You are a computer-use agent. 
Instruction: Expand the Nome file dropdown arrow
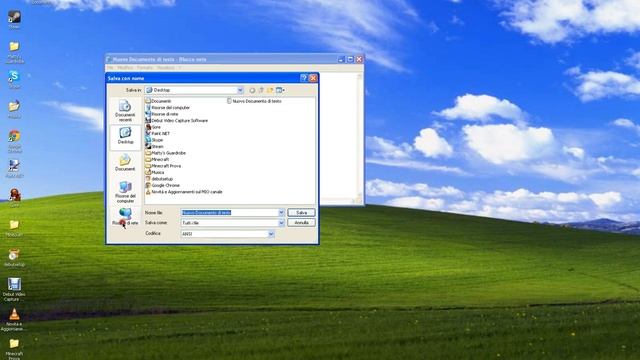[281, 213]
